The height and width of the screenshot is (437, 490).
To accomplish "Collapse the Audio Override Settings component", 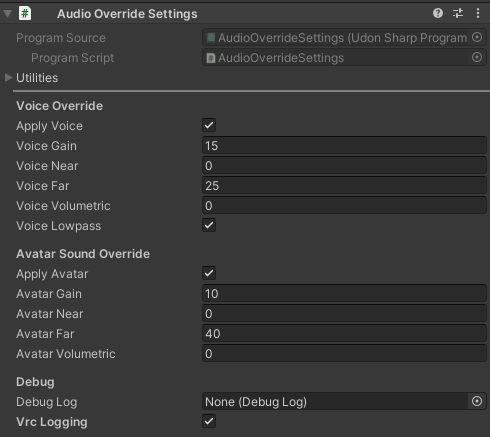I will [x=8, y=14].
